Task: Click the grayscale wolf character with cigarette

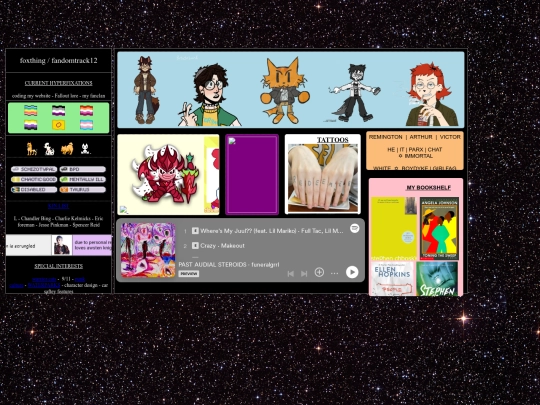Action: point(355,93)
